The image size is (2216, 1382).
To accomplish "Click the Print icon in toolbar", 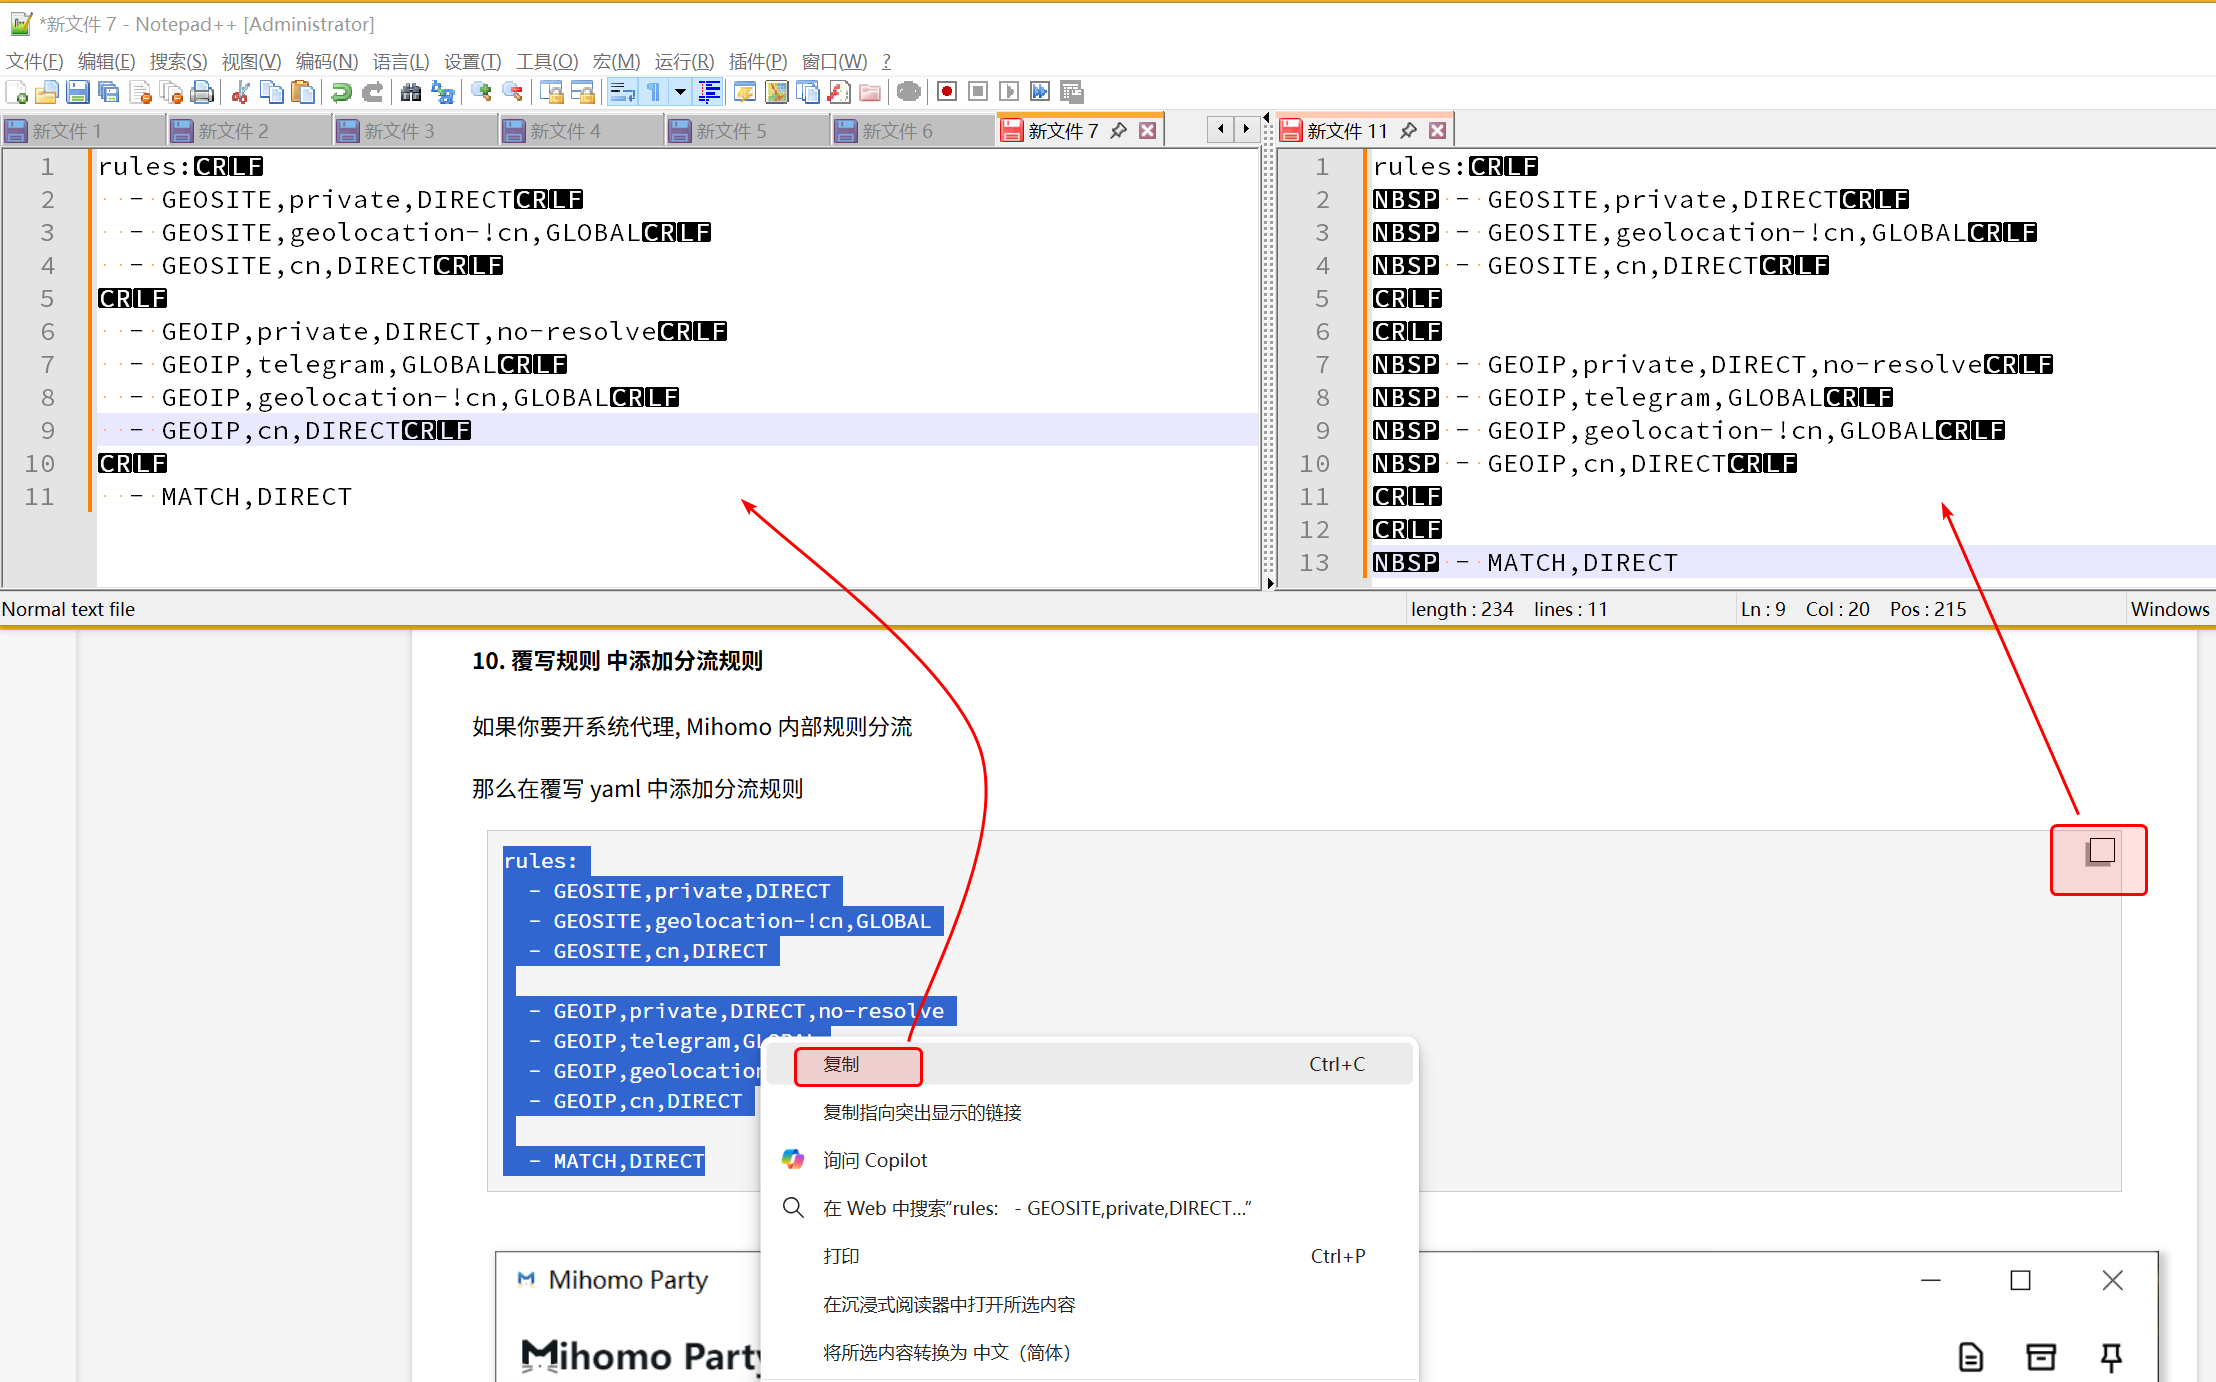I will tap(203, 92).
